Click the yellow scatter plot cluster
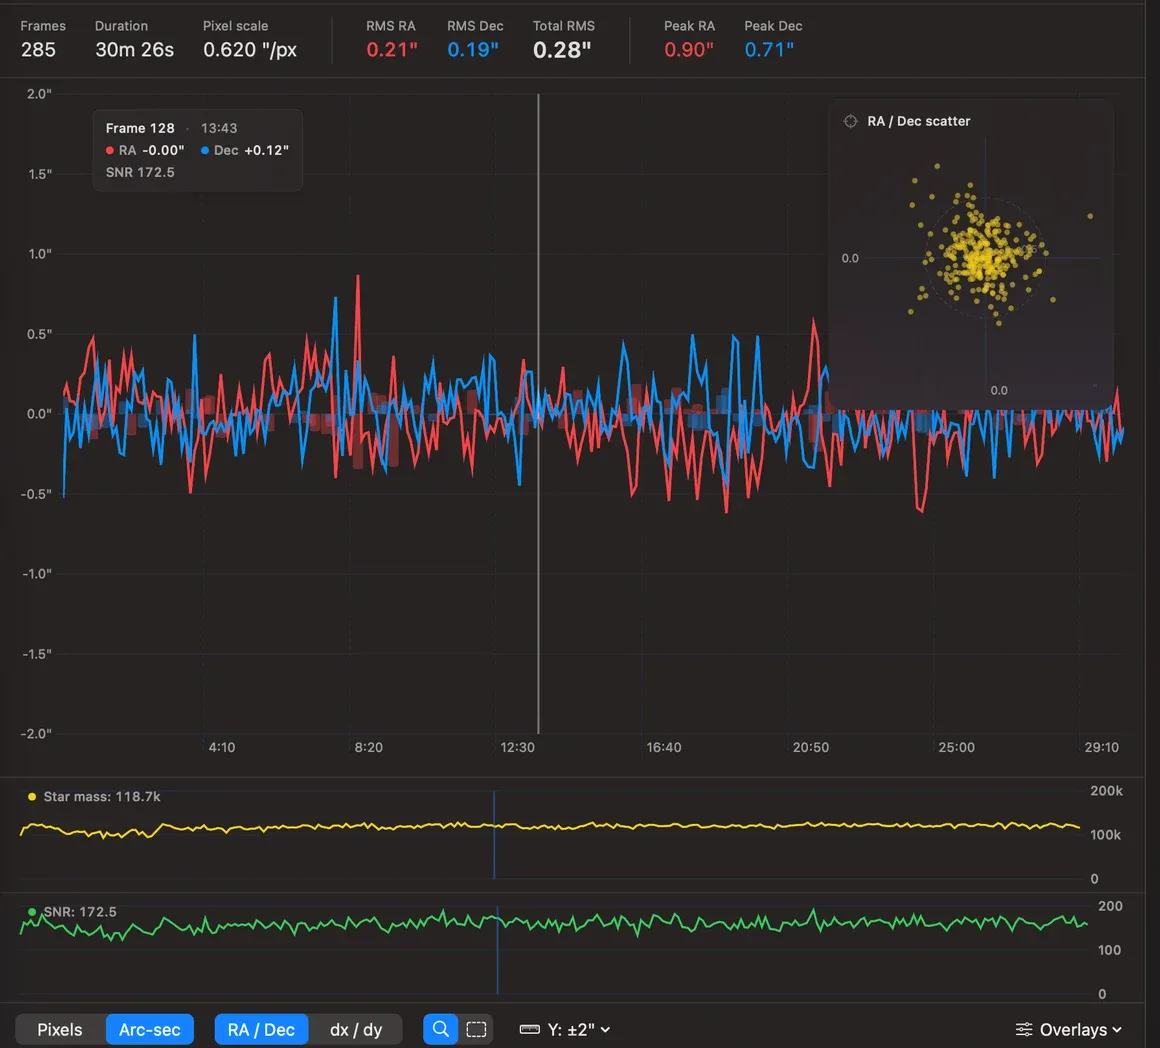Image resolution: width=1160 pixels, height=1048 pixels. (983, 255)
